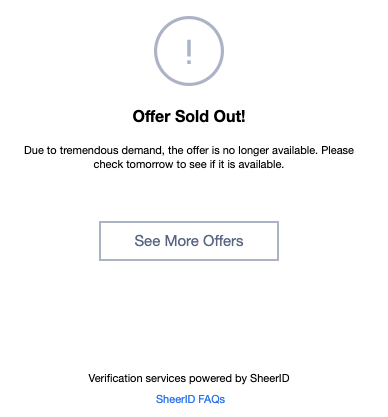
Task: Click the word 'See' on outlined button
Action: [147, 241]
